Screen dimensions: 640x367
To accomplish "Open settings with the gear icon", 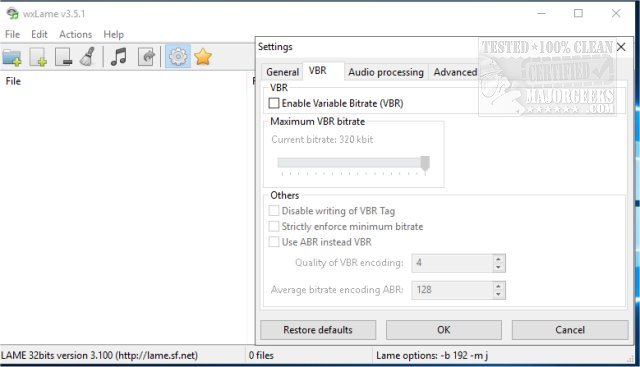I will pos(178,57).
